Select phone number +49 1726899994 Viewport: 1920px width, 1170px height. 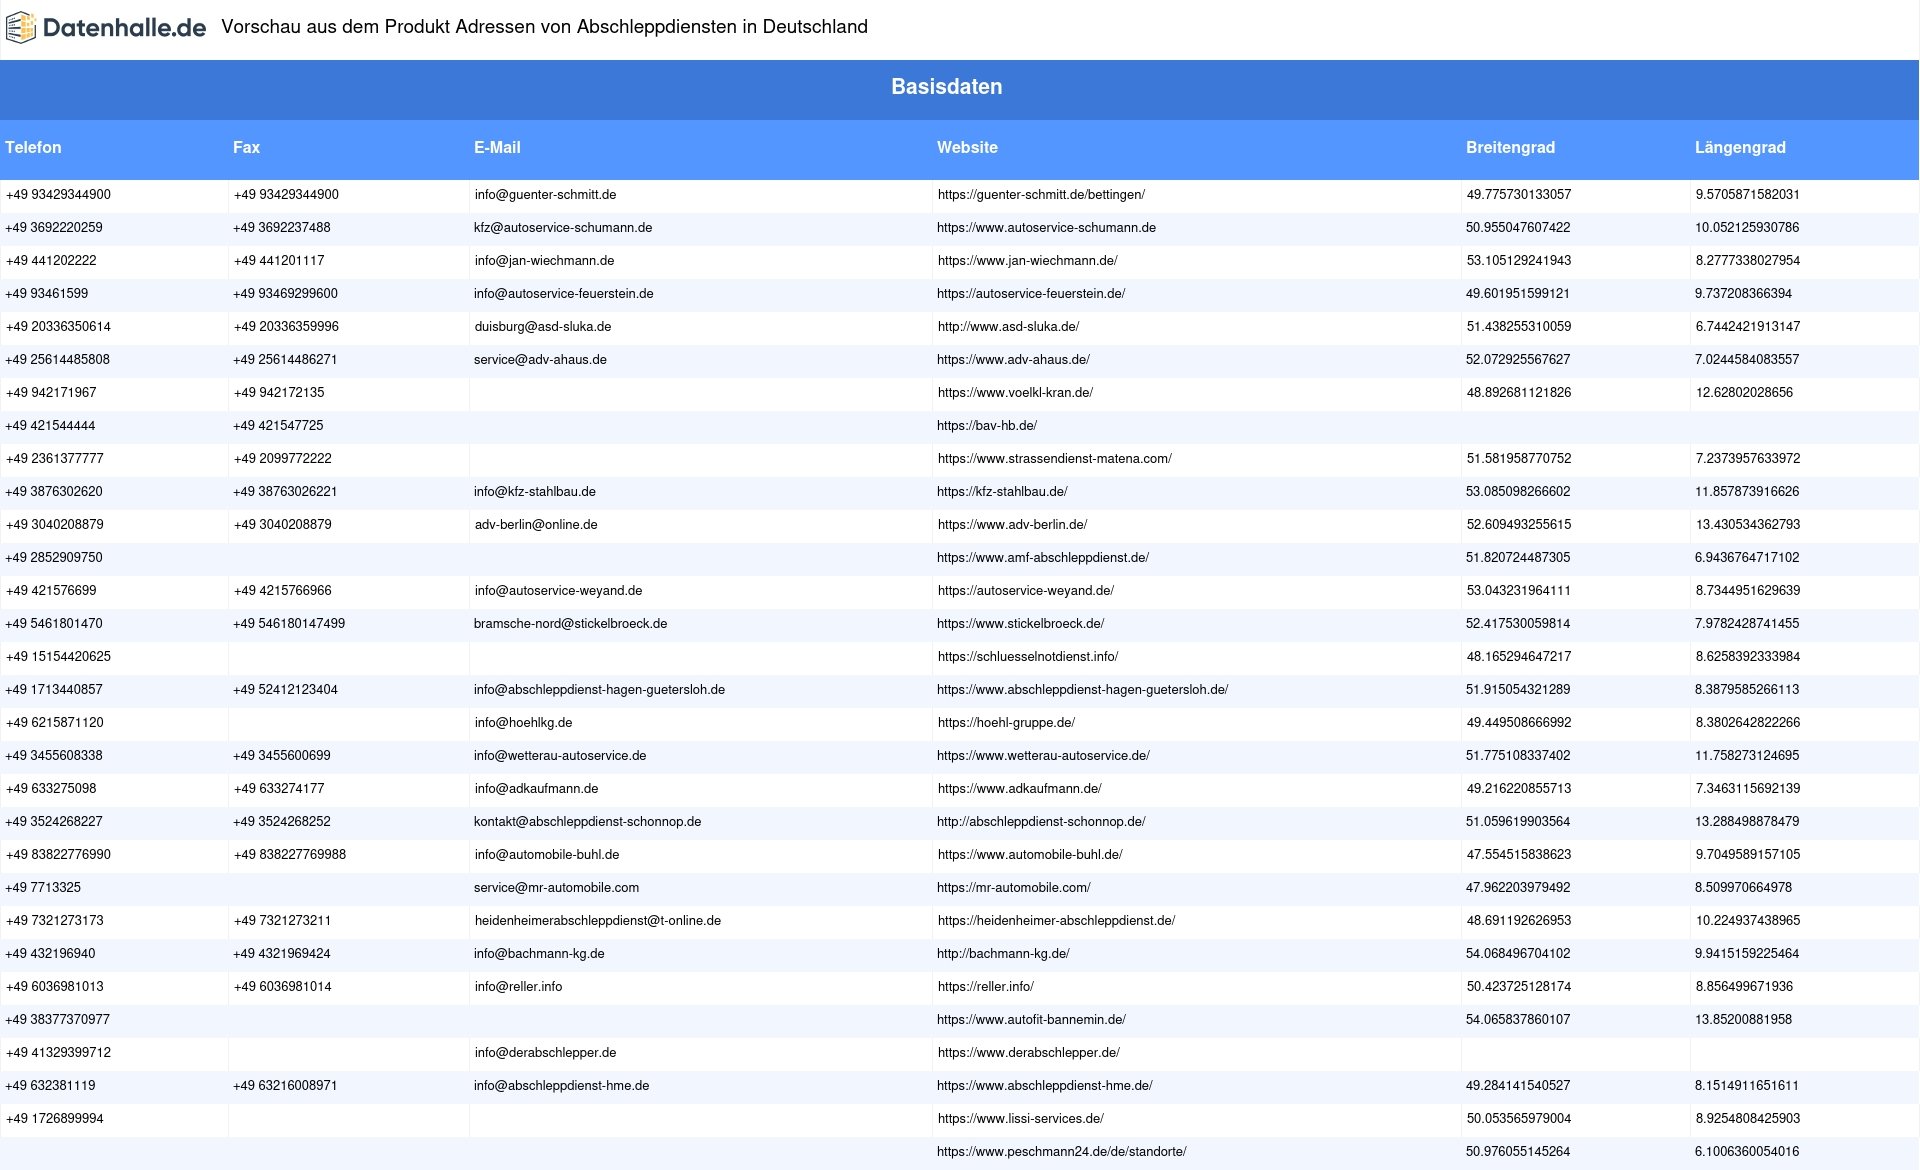[54, 1119]
